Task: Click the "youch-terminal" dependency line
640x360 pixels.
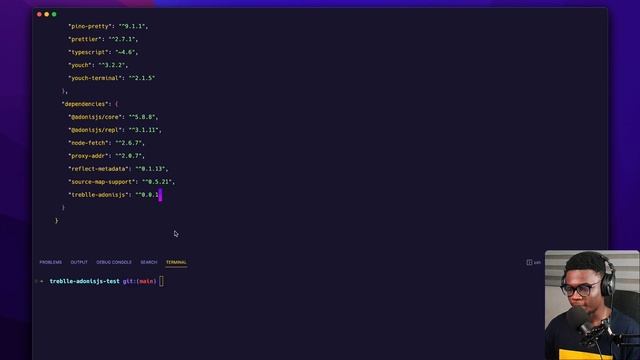Action: pyautogui.click(x=111, y=78)
